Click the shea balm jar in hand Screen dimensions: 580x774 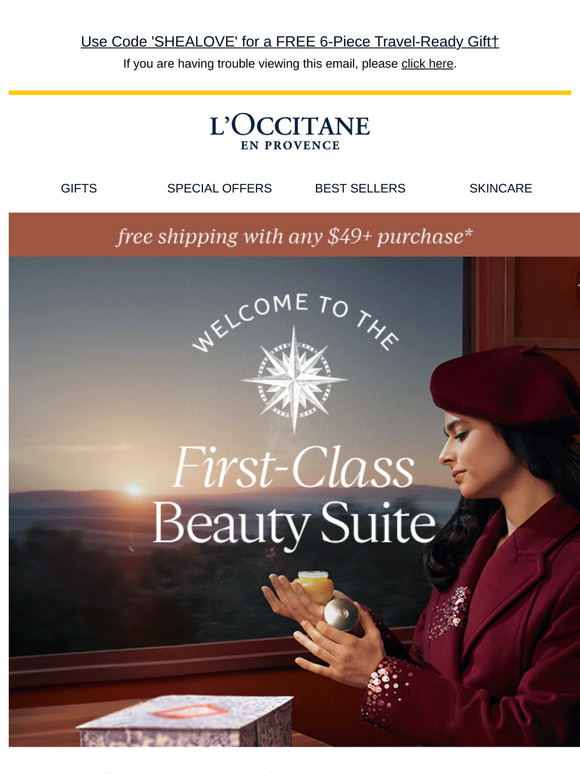(314, 586)
